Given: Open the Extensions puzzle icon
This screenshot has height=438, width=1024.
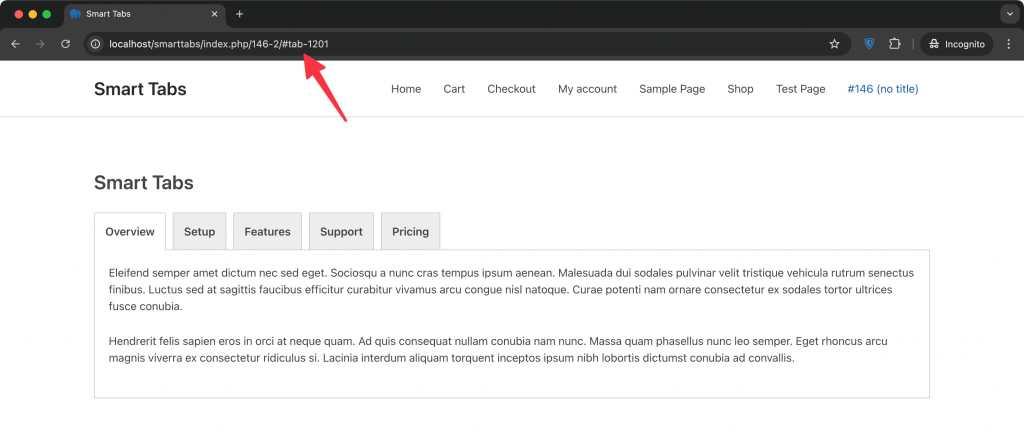Looking at the screenshot, I should (895, 44).
